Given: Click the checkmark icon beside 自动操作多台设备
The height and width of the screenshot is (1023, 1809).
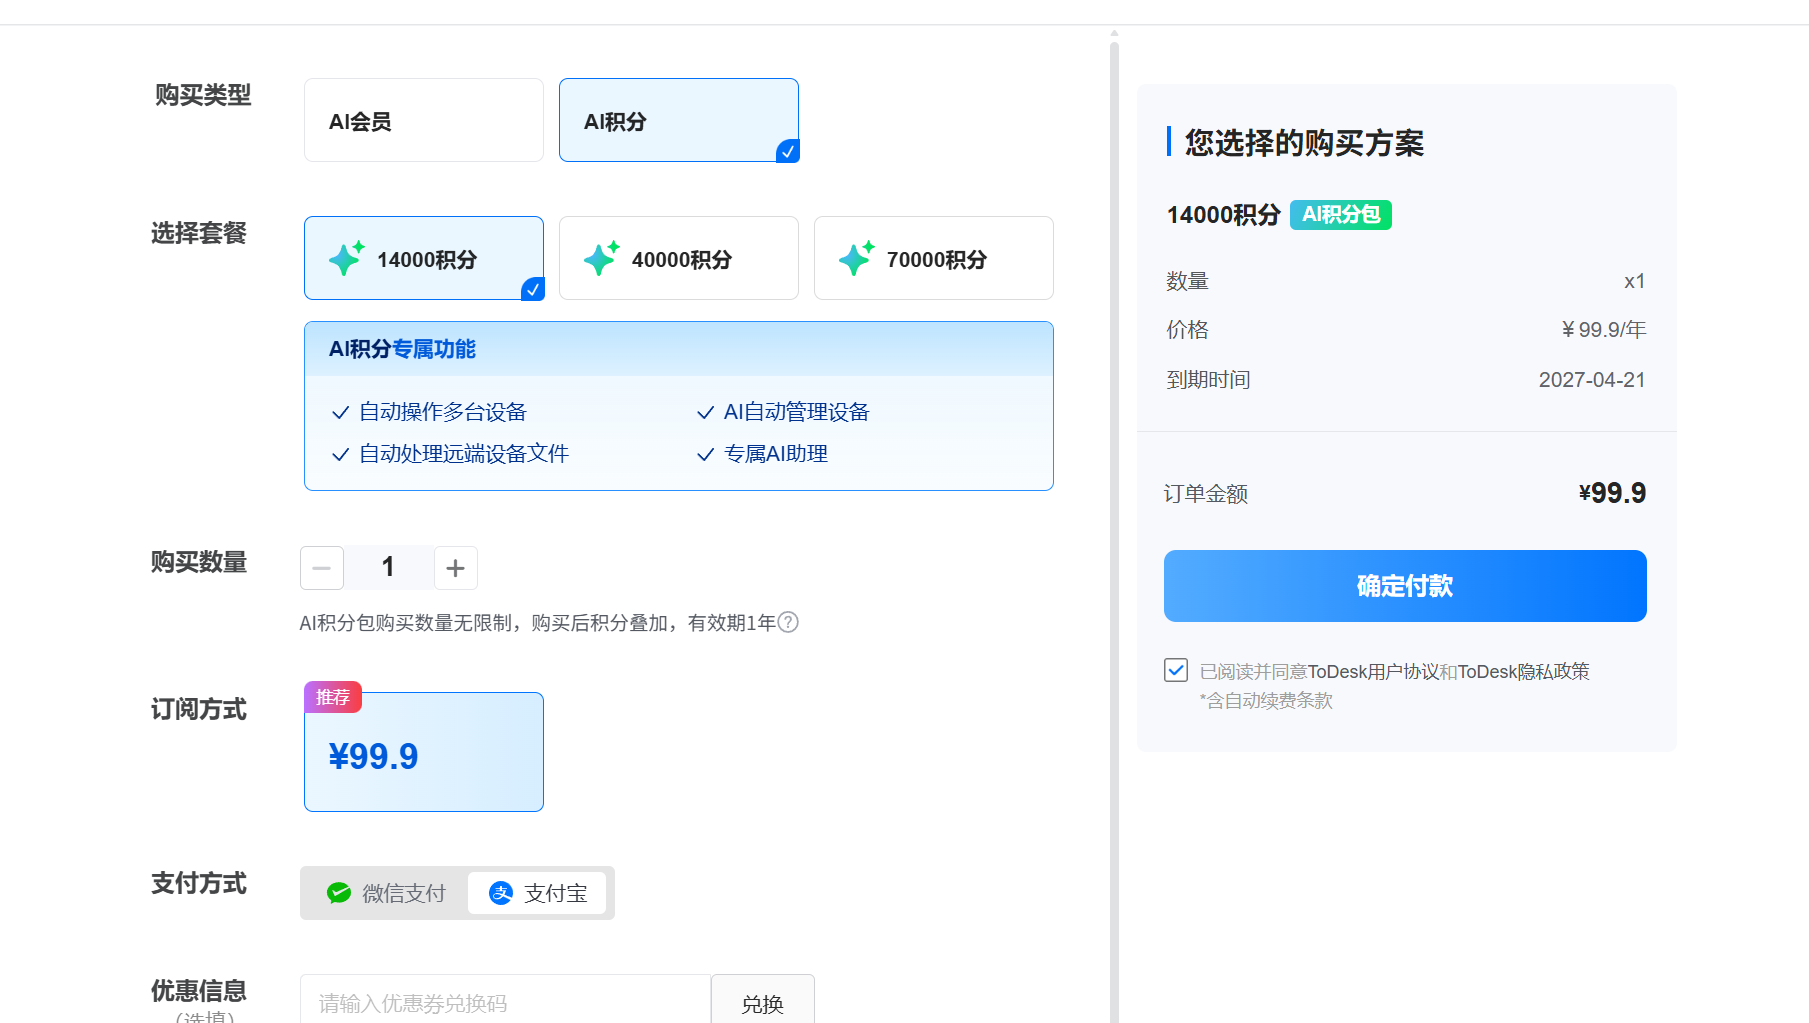Looking at the screenshot, I should (340, 412).
